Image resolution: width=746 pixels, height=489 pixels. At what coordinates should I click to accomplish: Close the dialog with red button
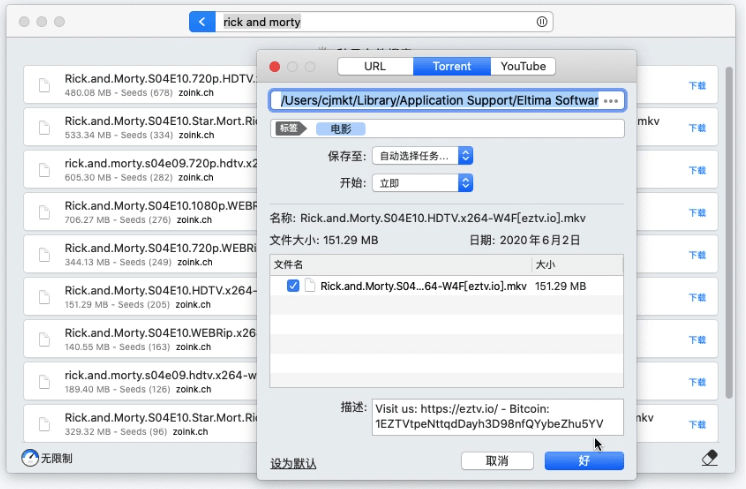(x=275, y=67)
